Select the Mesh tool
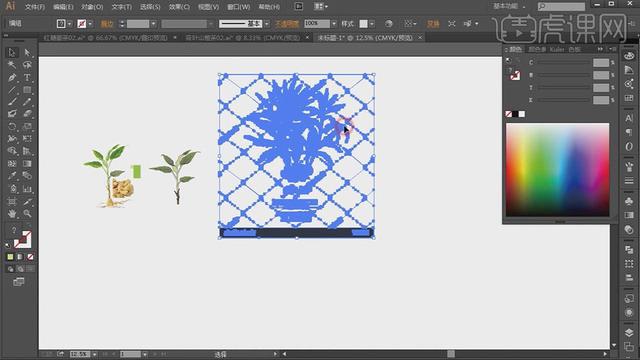Viewport: 640px width, 360px height. pos(12,164)
